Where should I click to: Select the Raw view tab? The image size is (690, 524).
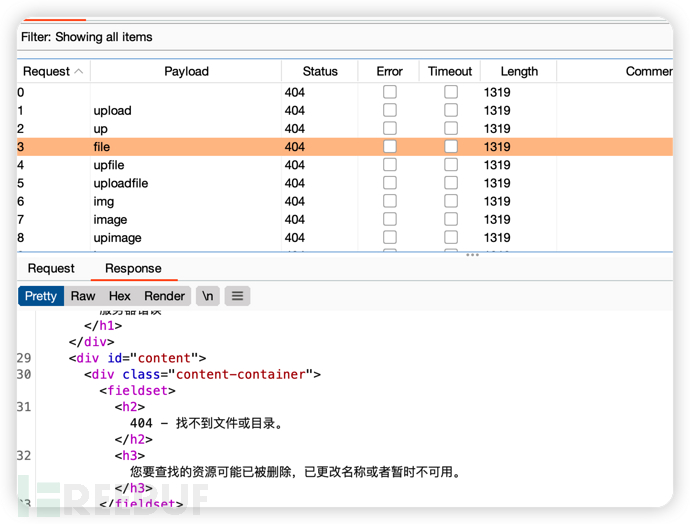coord(83,296)
